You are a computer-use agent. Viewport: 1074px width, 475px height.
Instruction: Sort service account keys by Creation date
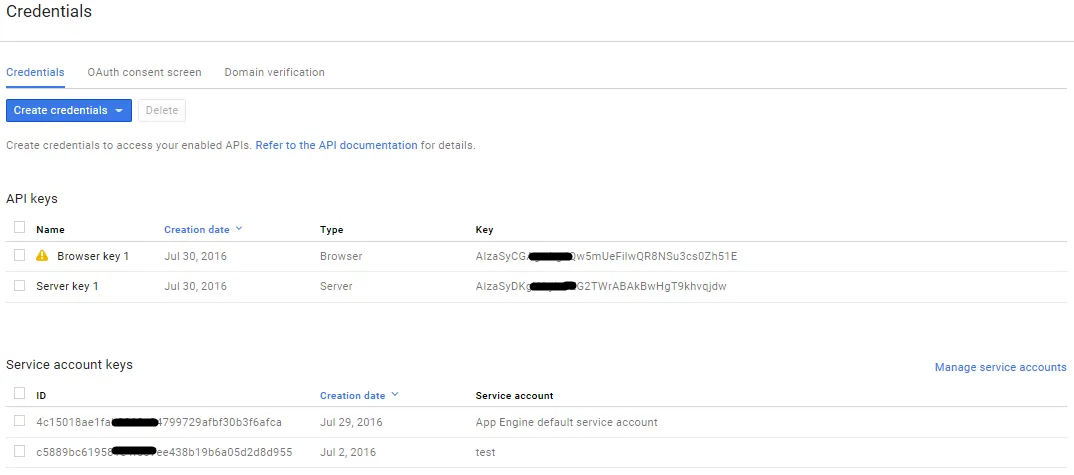pos(352,395)
